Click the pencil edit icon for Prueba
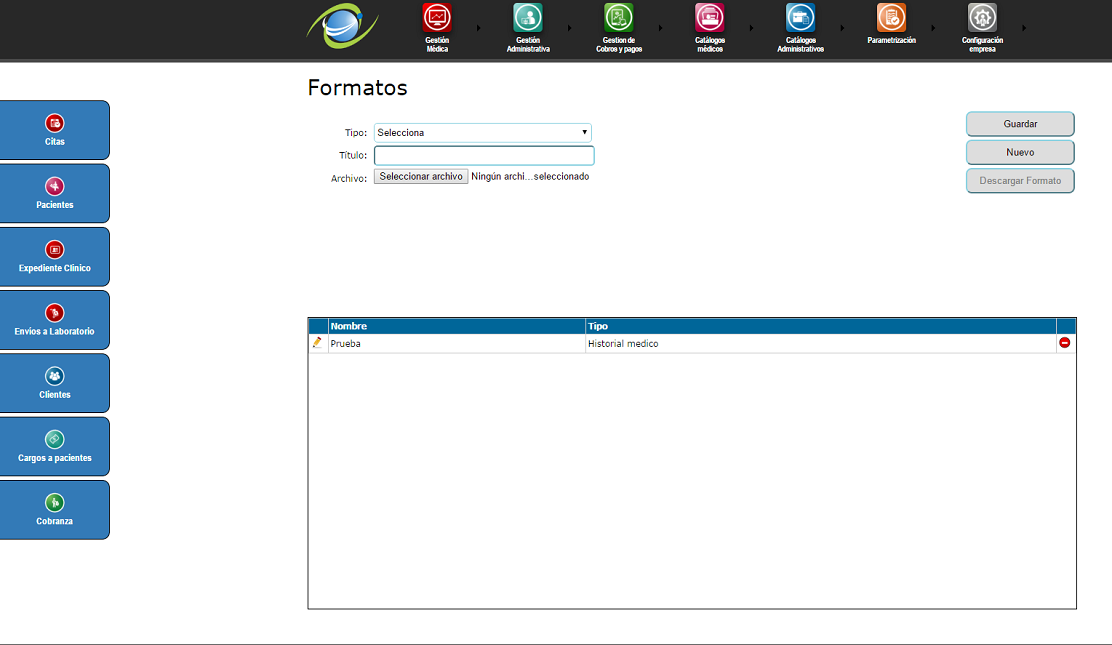This screenshot has height=645, width=1112. click(x=317, y=342)
